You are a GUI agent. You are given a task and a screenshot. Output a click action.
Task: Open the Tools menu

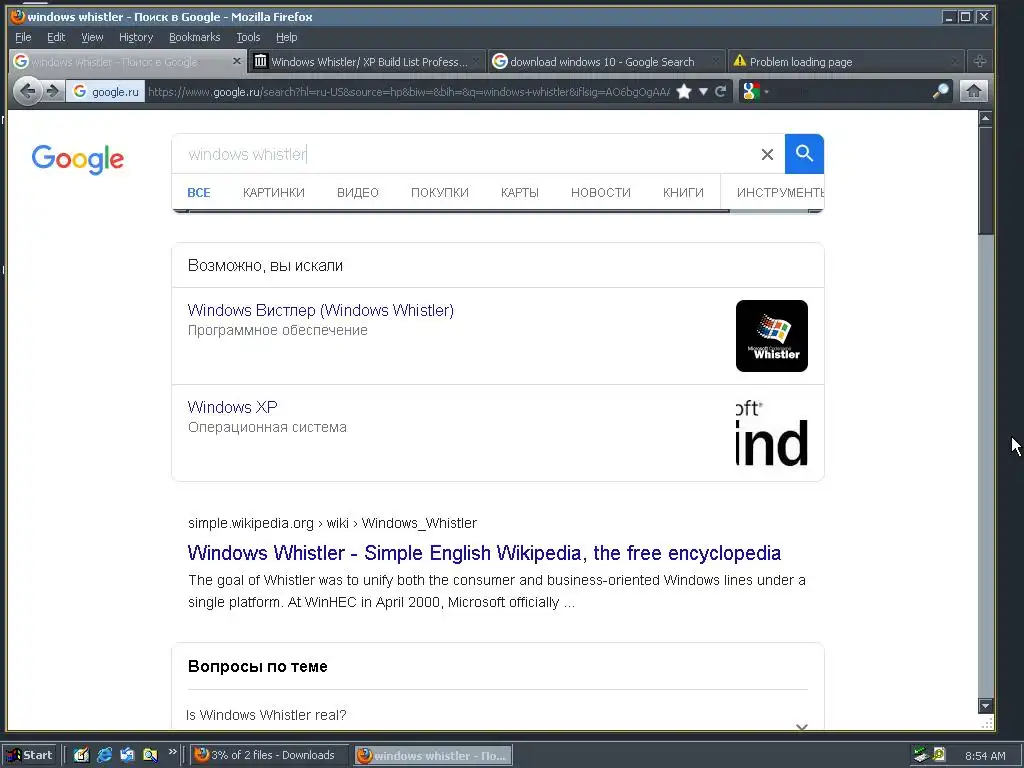coord(248,37)
